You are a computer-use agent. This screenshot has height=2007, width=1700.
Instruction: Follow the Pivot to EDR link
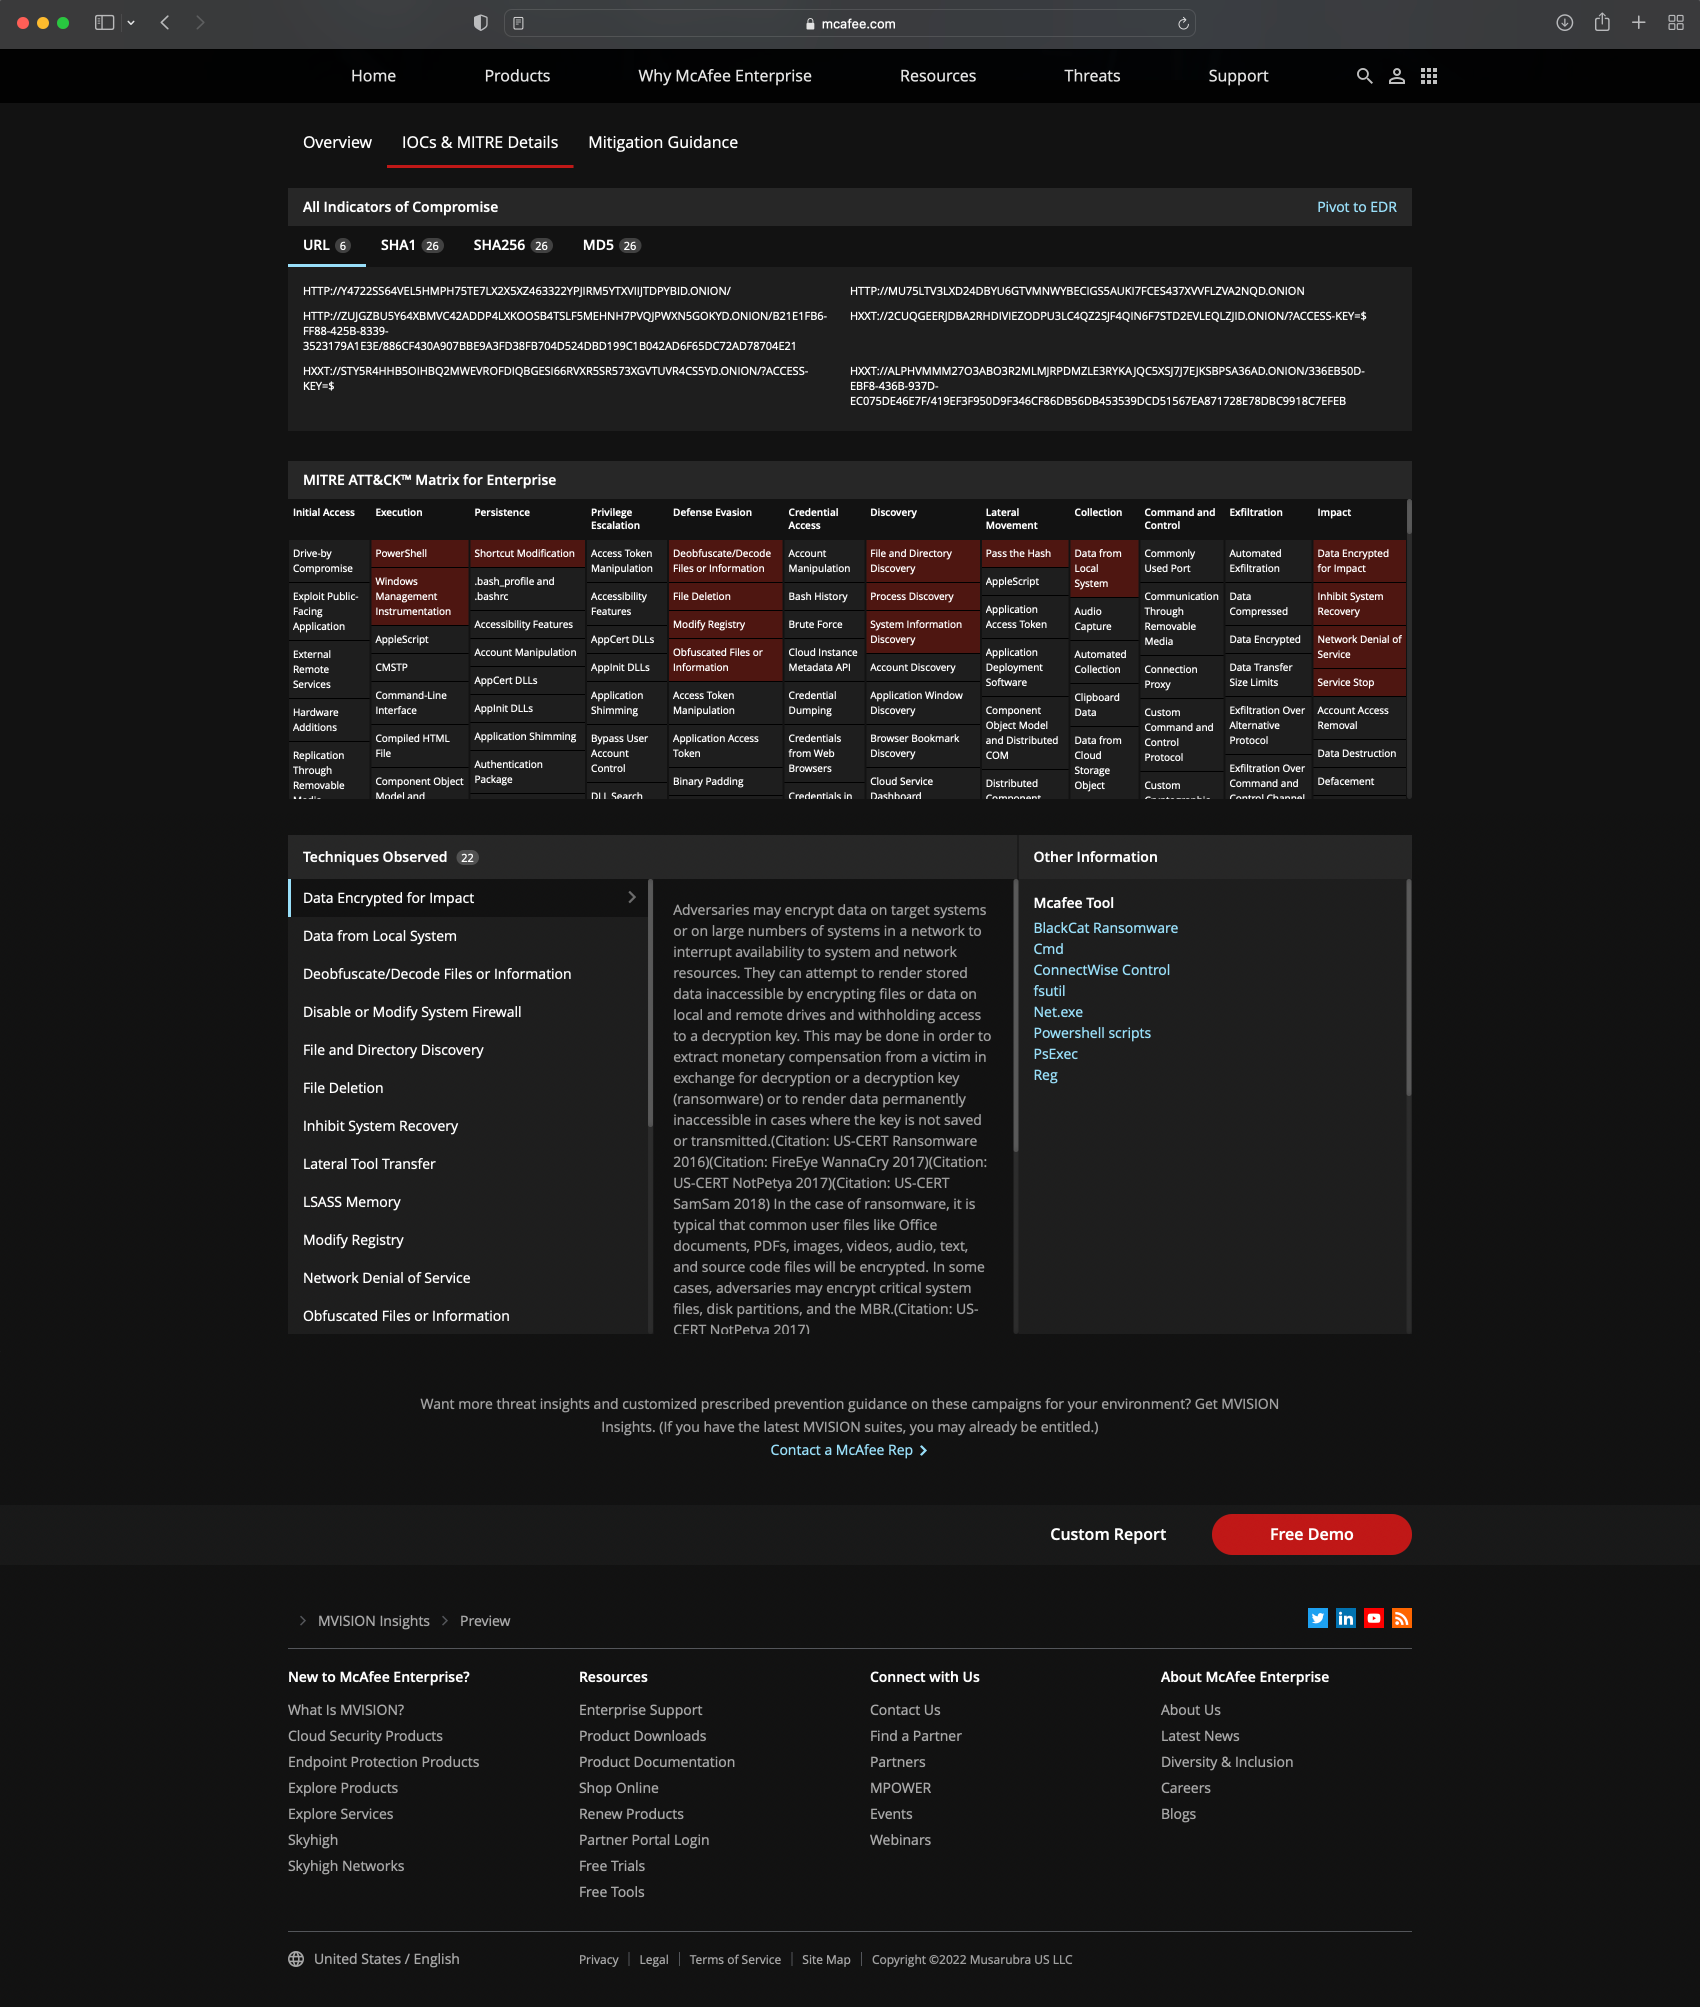pyautogui.click(x=1356, y=207)
